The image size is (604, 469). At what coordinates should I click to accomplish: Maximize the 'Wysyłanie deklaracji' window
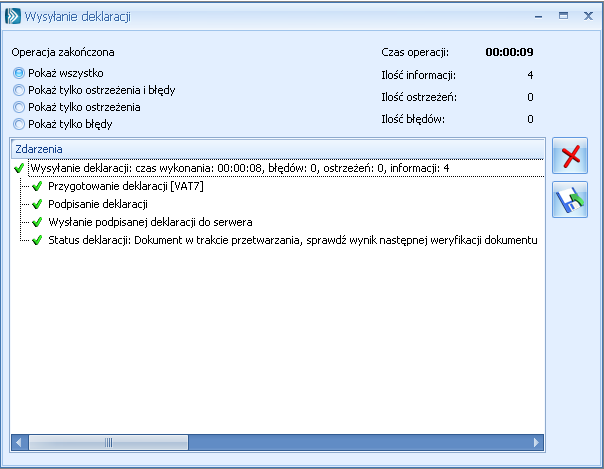[564, 16]
